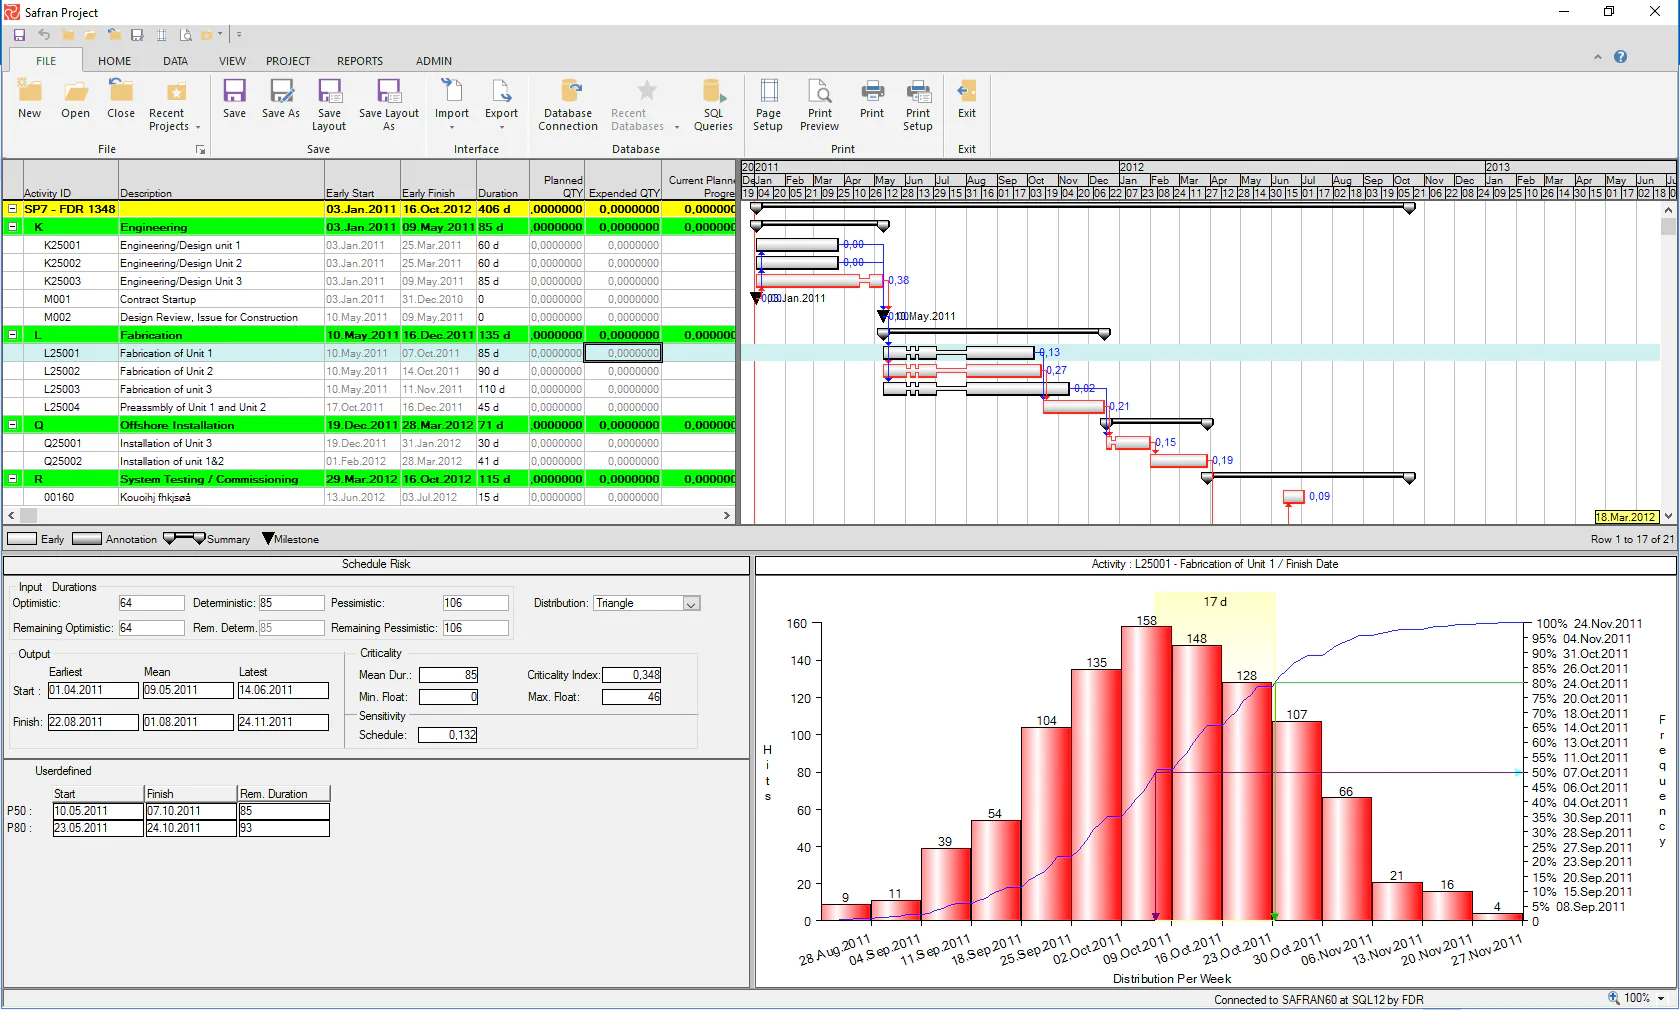Click the Page Setup icon
This screenshot has width=1680, height=1010.
[768, 104]
